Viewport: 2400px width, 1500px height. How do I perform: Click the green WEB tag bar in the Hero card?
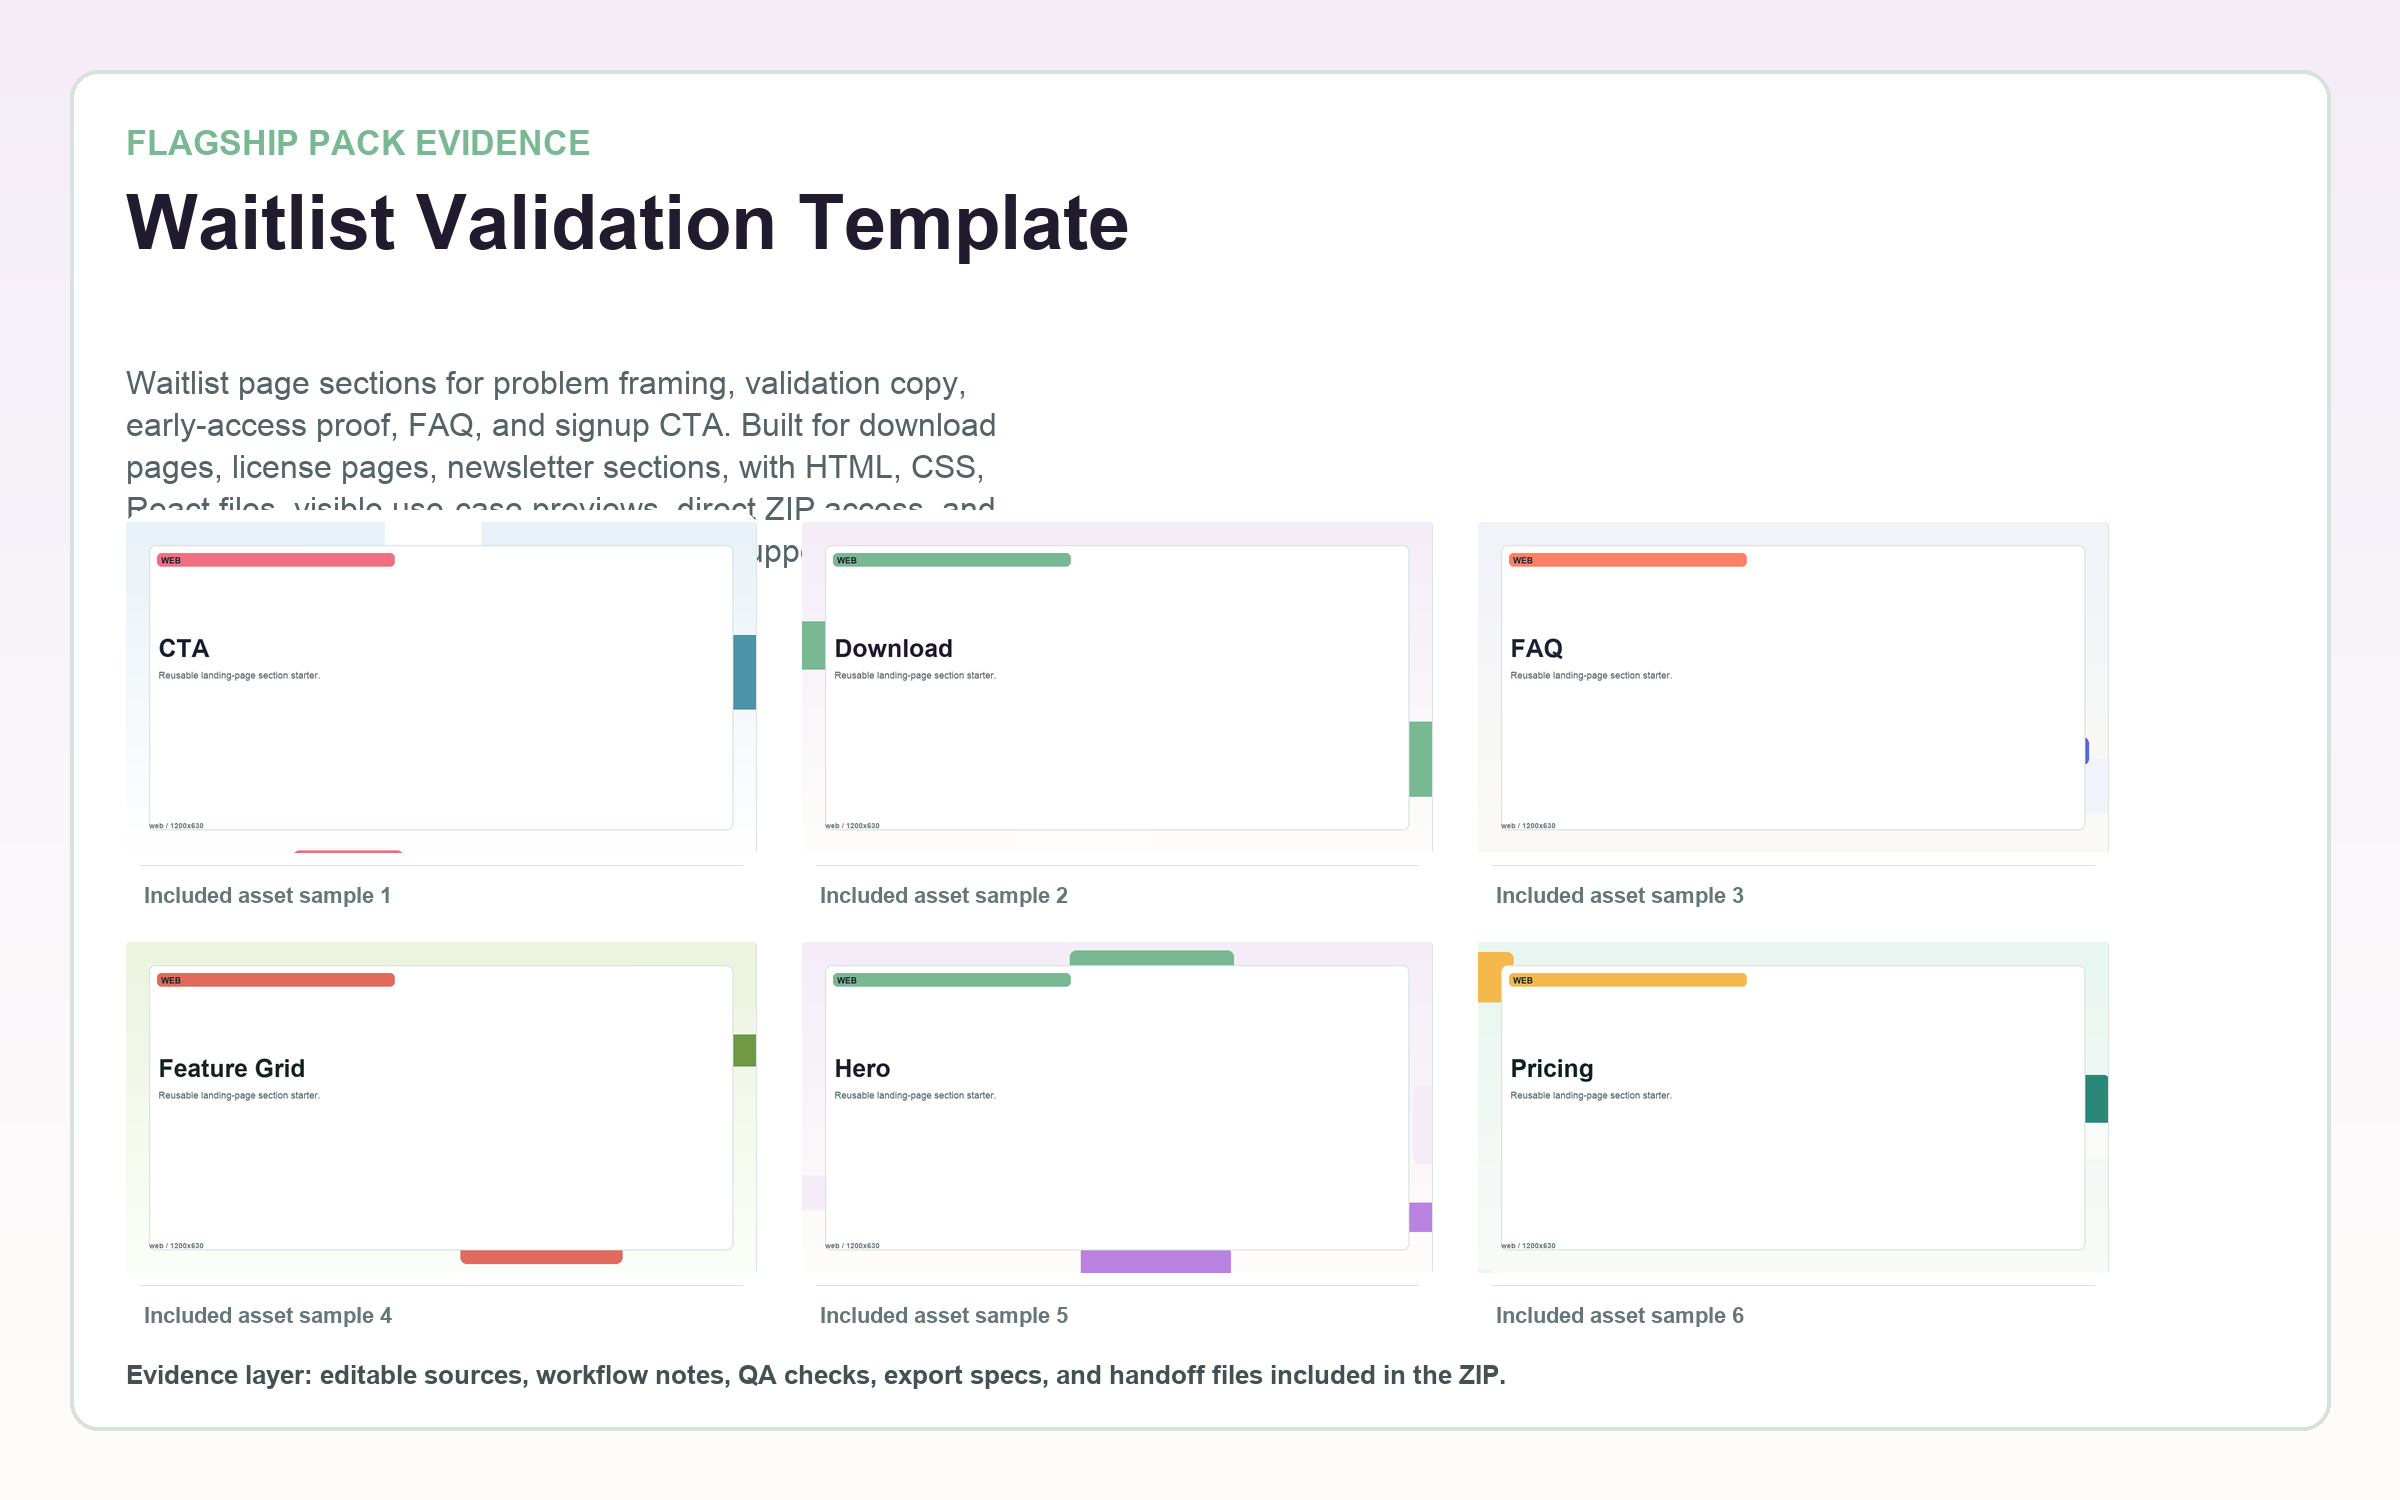(x=952, y=980)
